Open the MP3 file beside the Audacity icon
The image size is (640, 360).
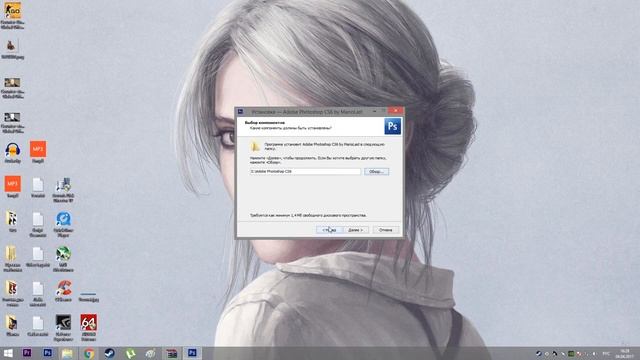[x=38, y=152]
